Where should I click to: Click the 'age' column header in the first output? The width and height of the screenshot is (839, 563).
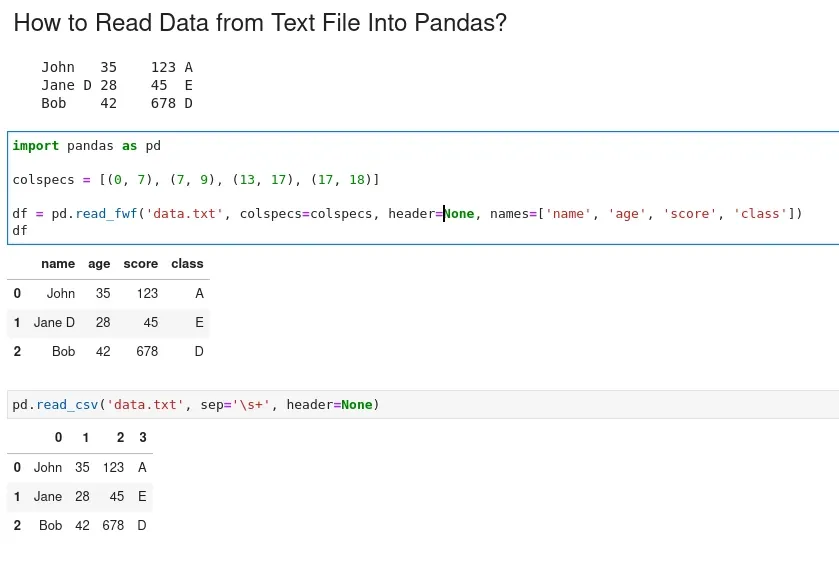coord(99,264)
